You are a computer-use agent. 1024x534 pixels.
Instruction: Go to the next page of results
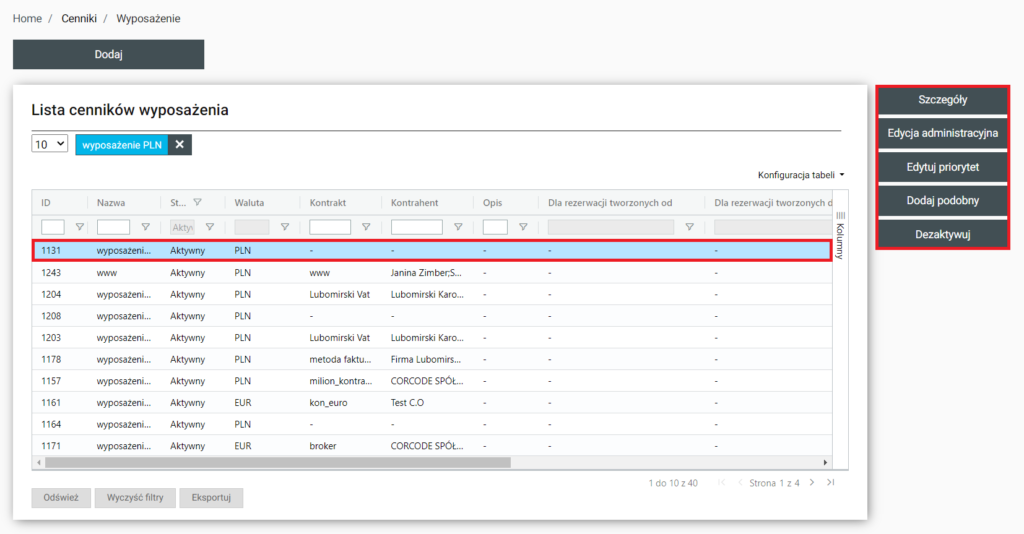(812, 483)
